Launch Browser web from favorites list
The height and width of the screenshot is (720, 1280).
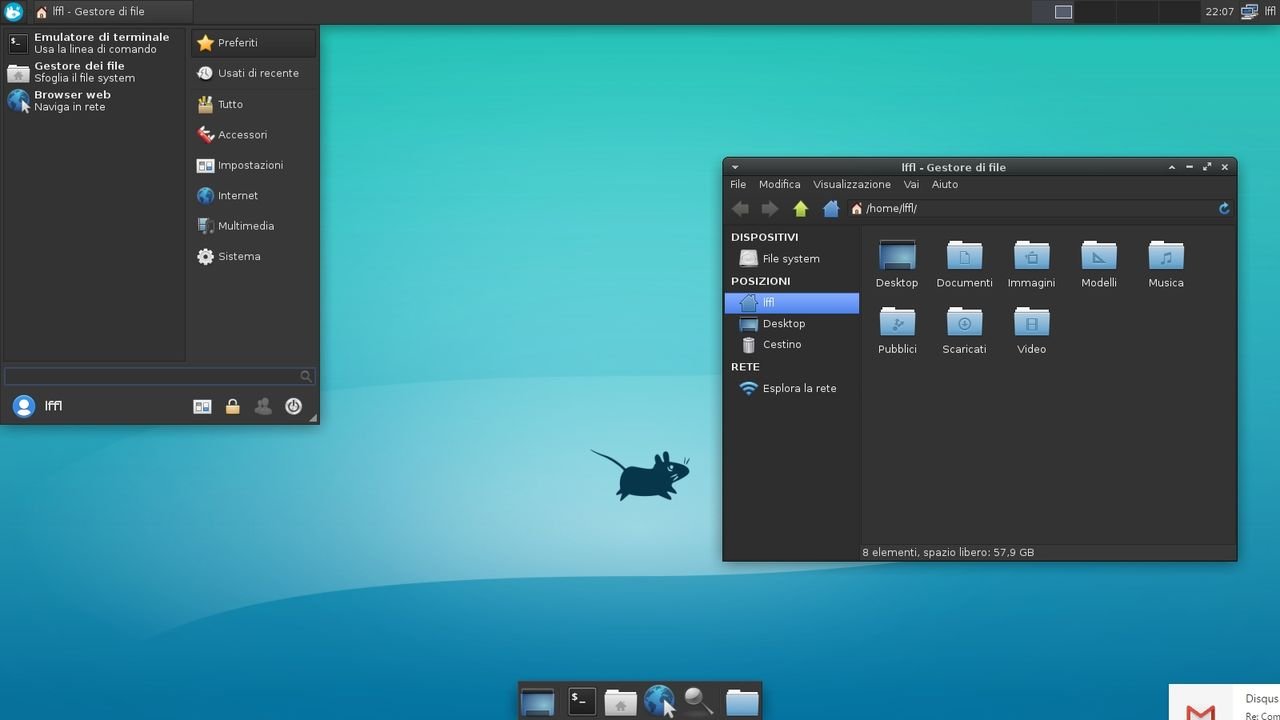(72, 101)
